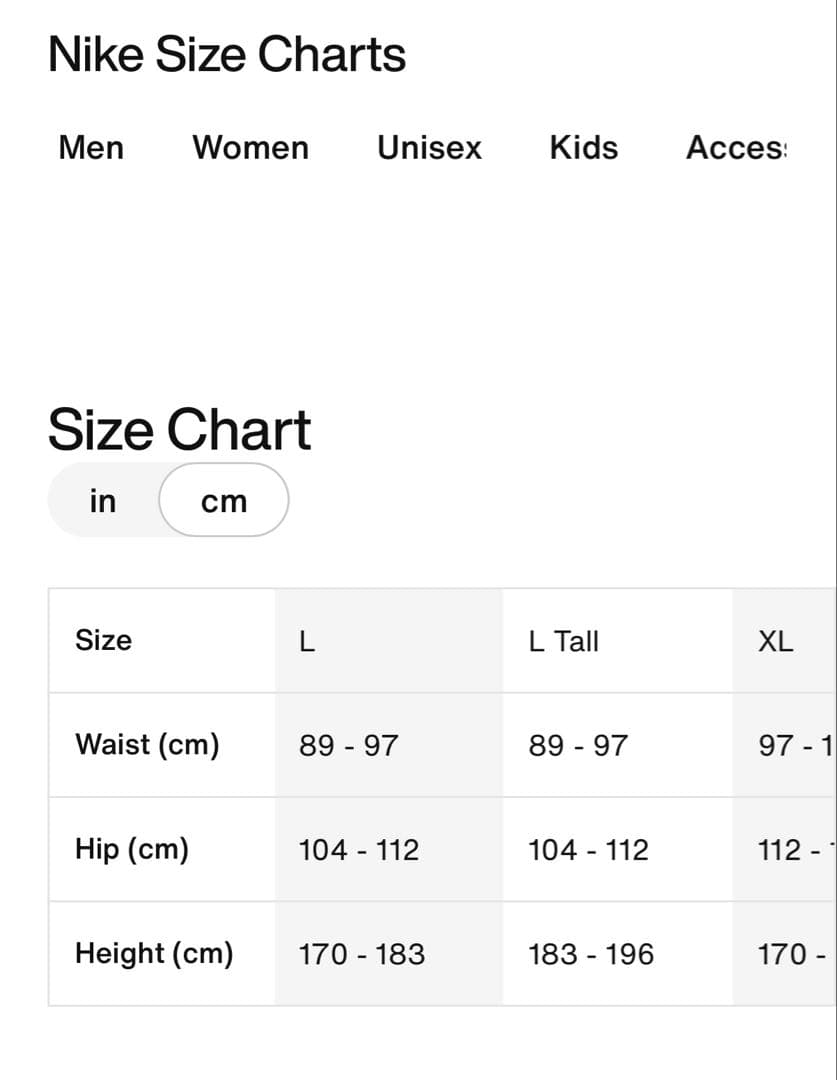Select the XL size column header
This screenshot has height=1080, width=837.
click(x=776, y=641)
